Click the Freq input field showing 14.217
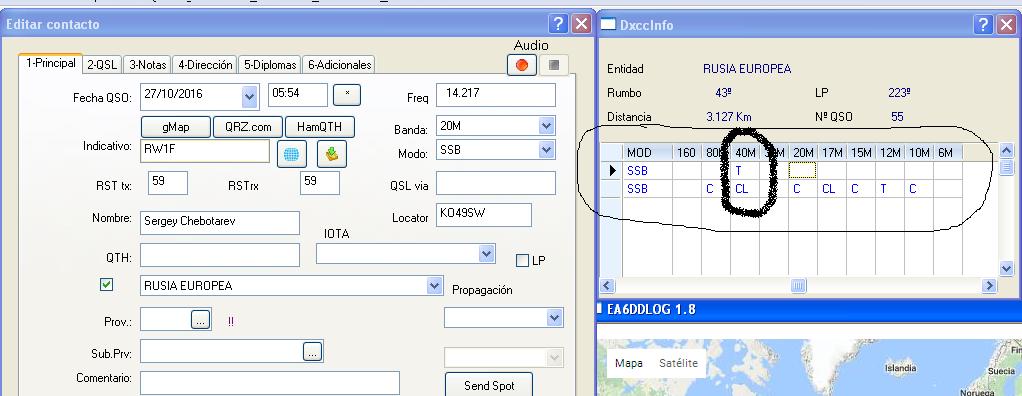Screen dimensions: 1022x396 496,94
